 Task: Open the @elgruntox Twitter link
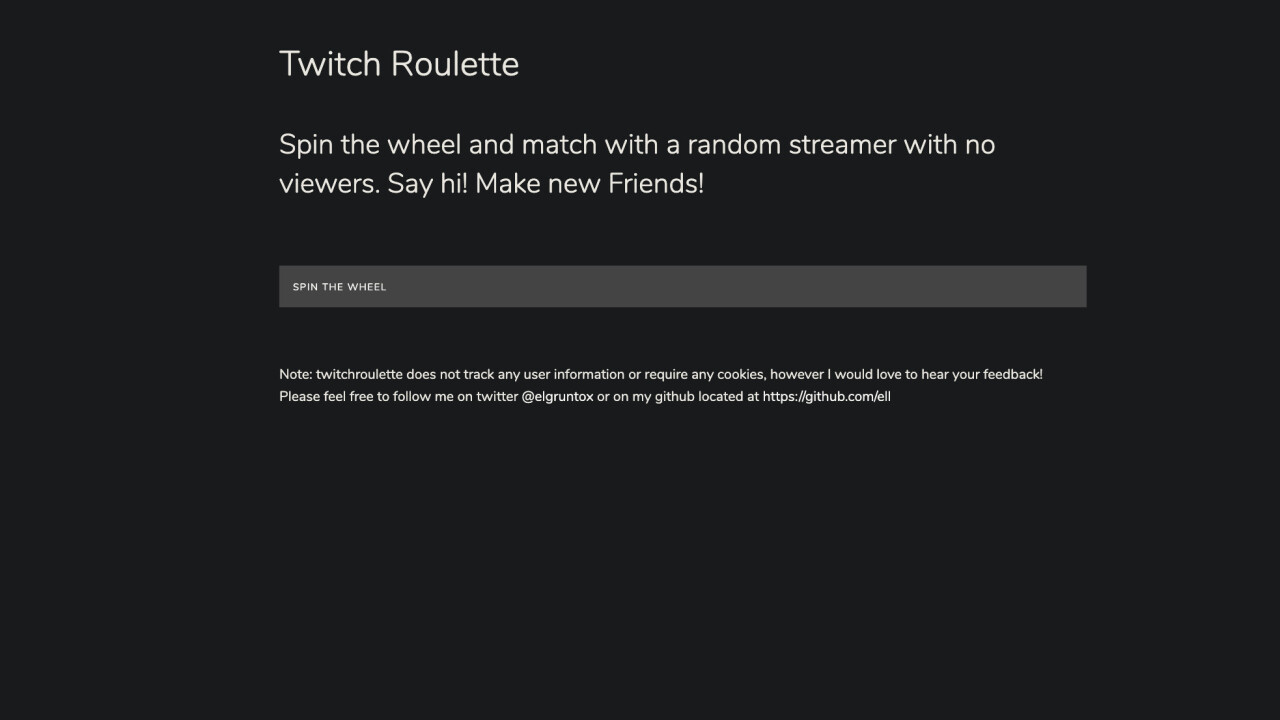(x=557, y=396)
